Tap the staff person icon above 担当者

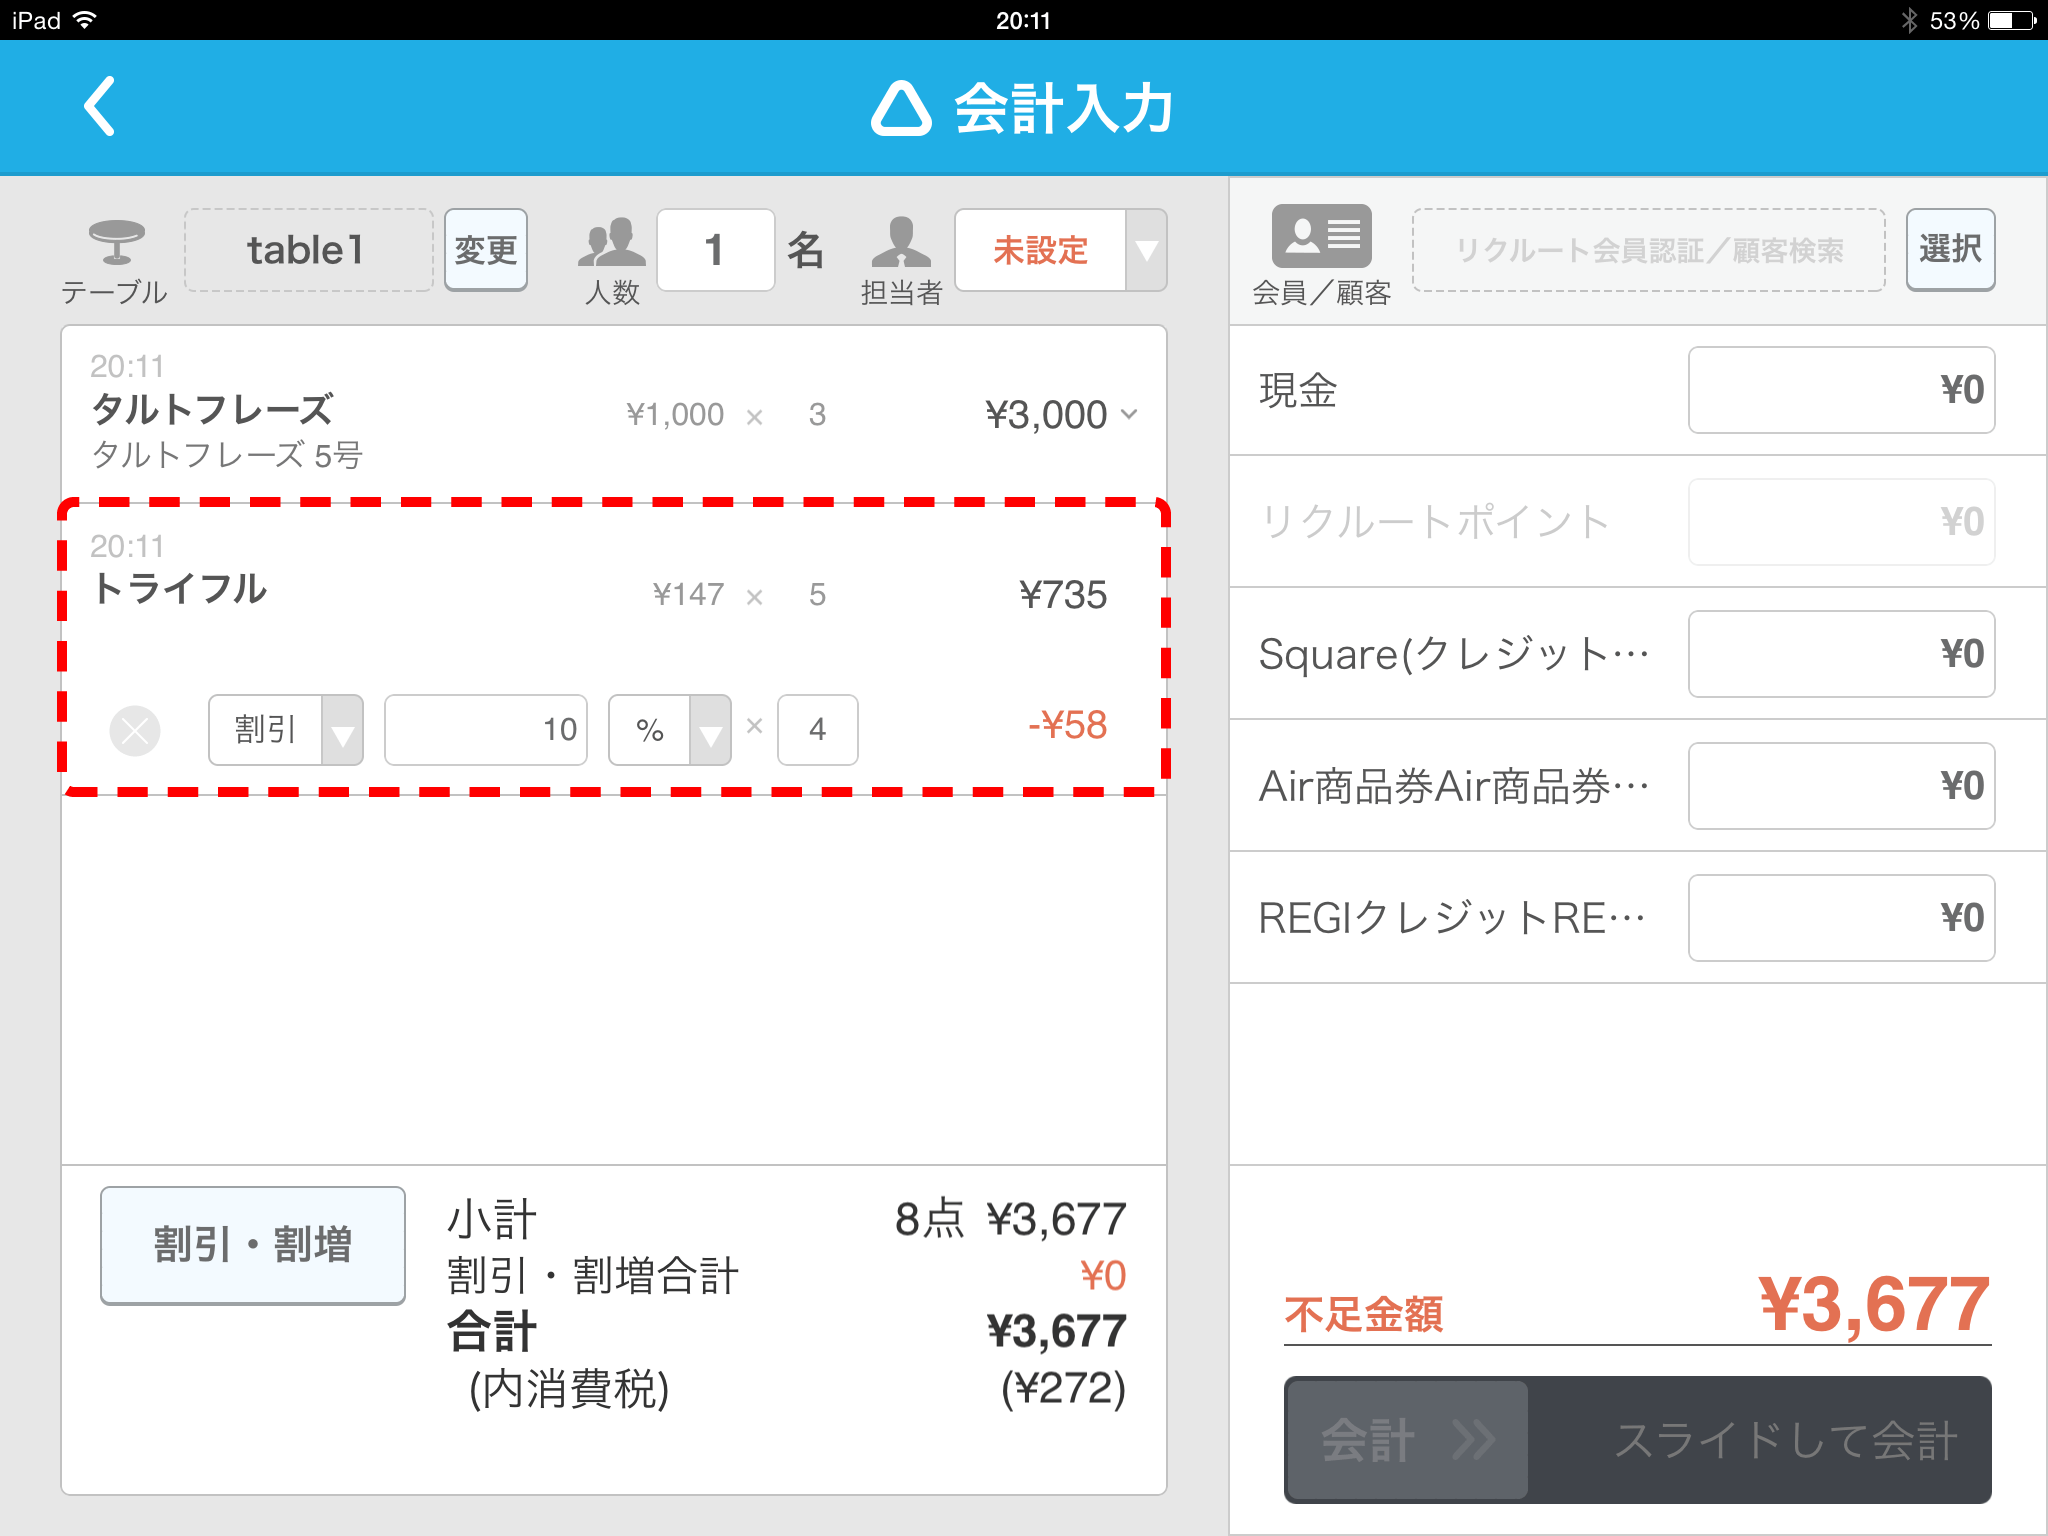pos(901,242)
